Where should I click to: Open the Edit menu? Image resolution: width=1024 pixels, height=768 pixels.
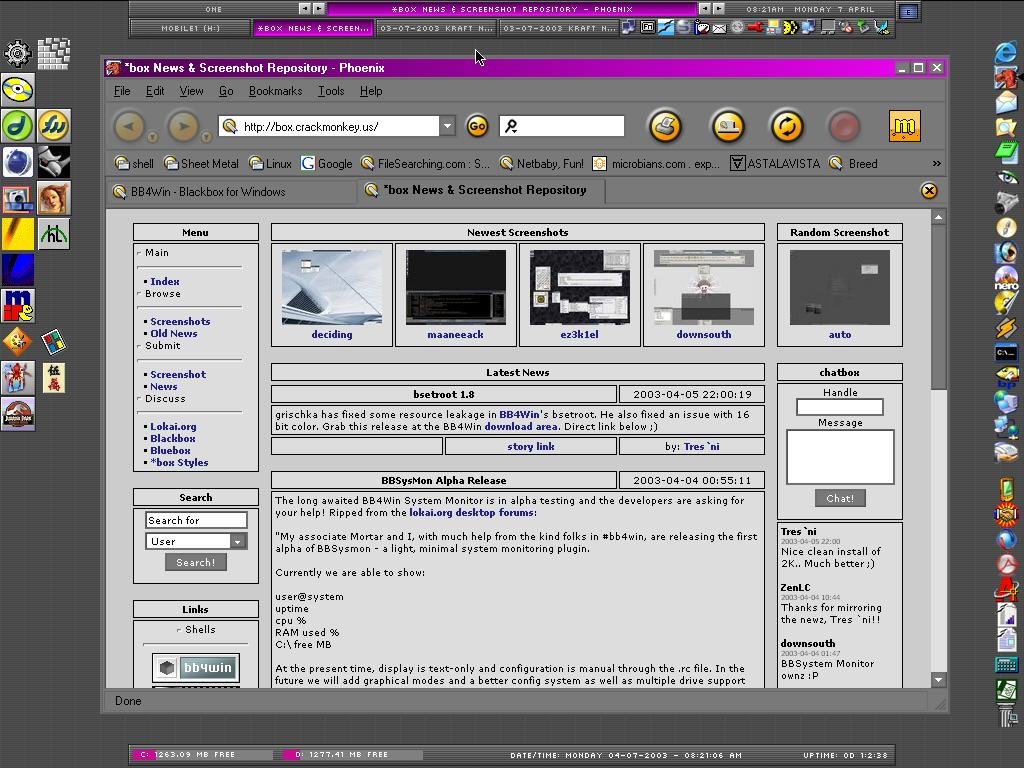pyautogui.click(x=155, y=91)
